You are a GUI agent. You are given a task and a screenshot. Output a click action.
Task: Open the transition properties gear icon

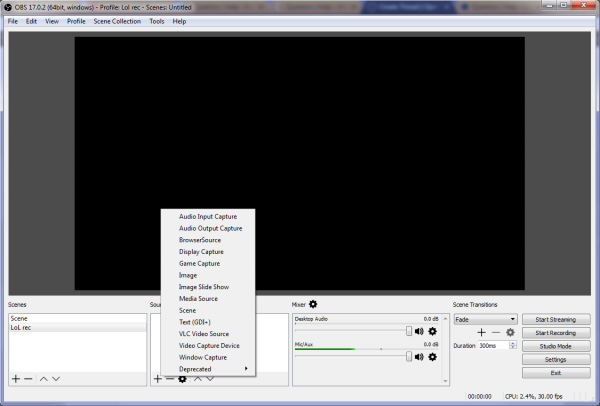[x=510, y=333]
